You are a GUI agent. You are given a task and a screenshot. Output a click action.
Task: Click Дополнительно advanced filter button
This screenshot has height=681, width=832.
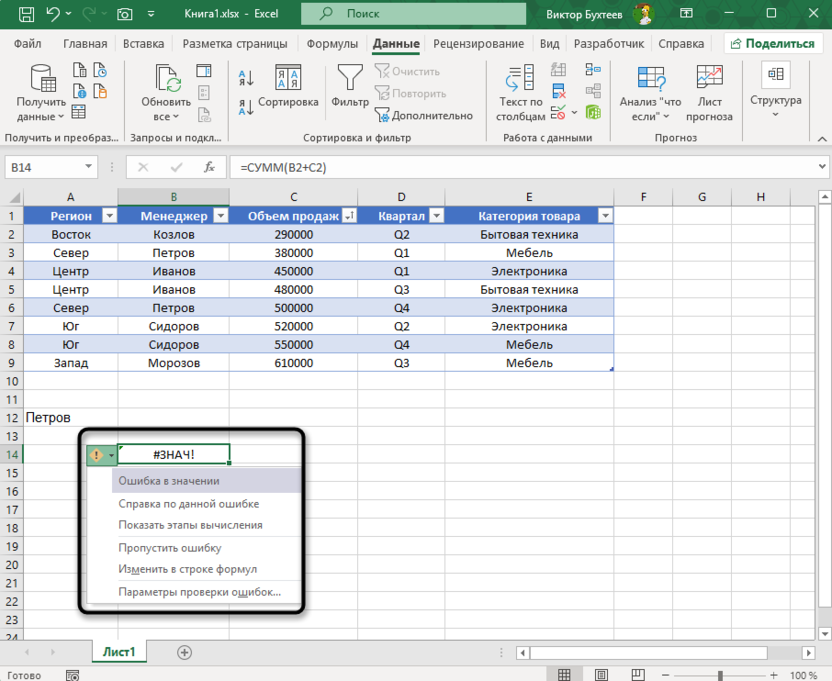click(x=423, y=115)
